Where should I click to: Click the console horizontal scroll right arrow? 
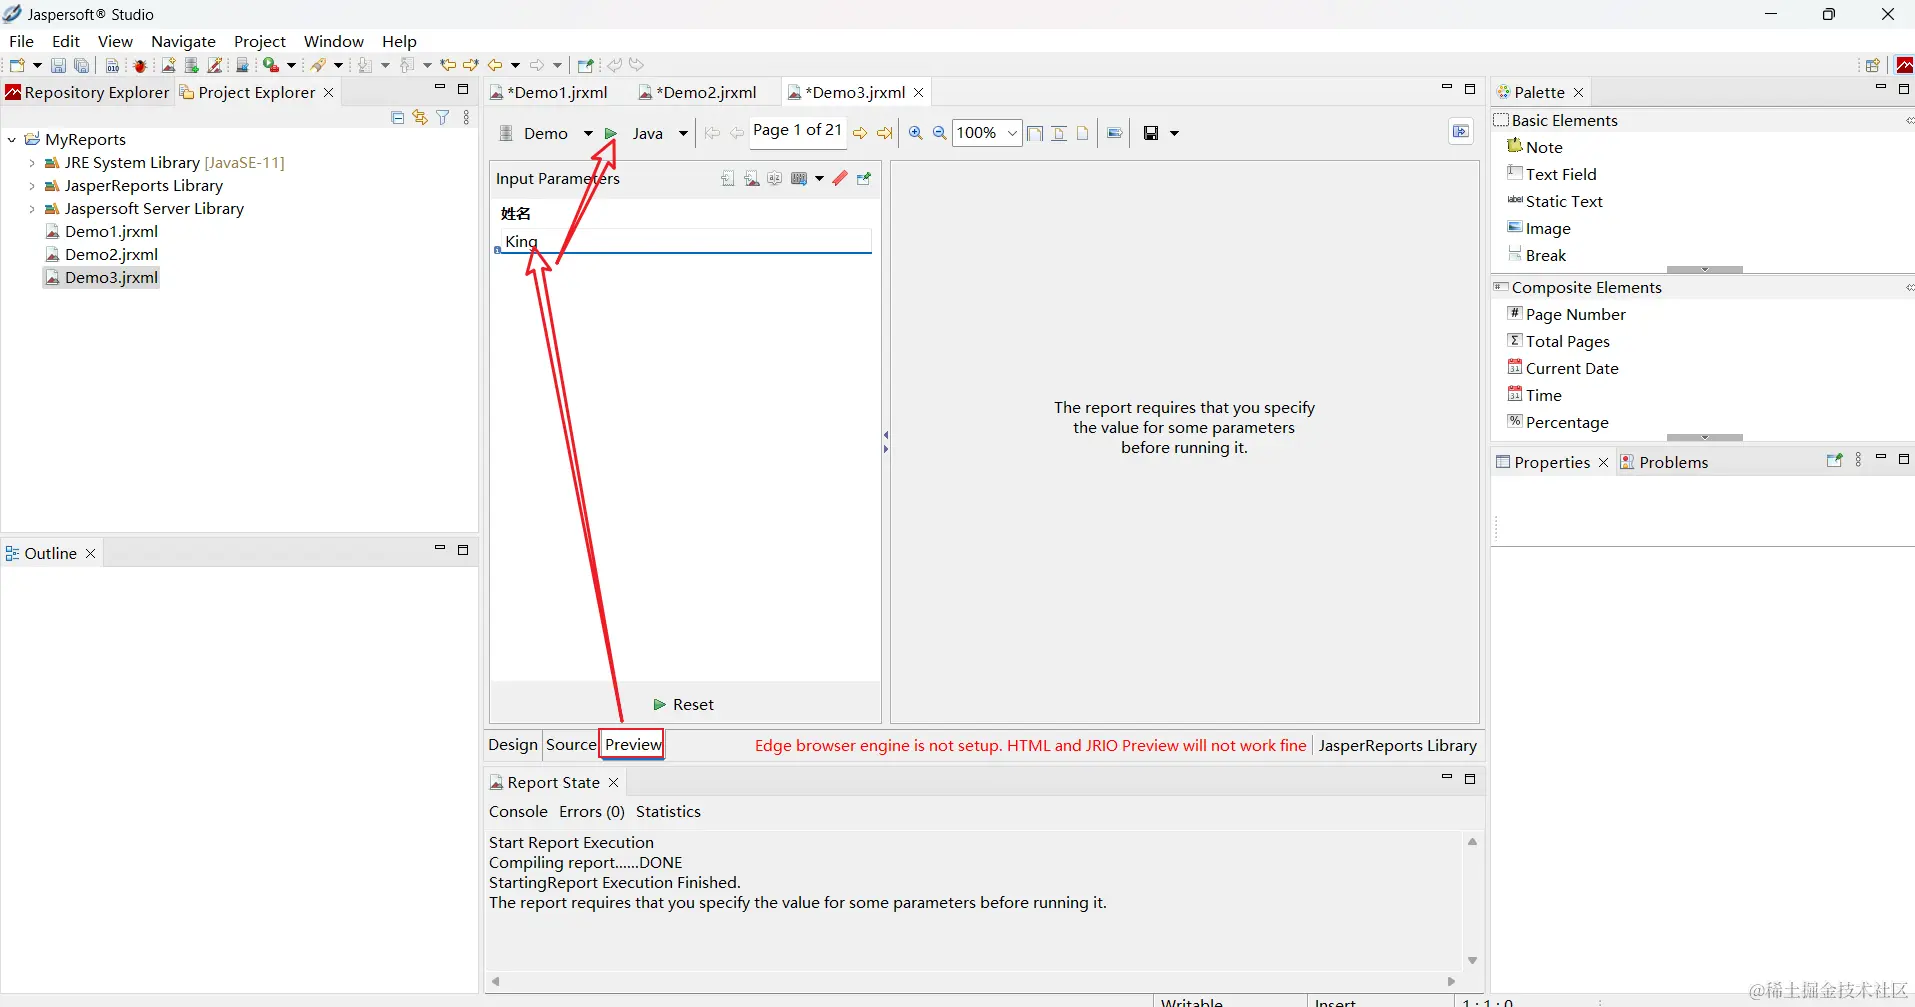click(1452, 981)
